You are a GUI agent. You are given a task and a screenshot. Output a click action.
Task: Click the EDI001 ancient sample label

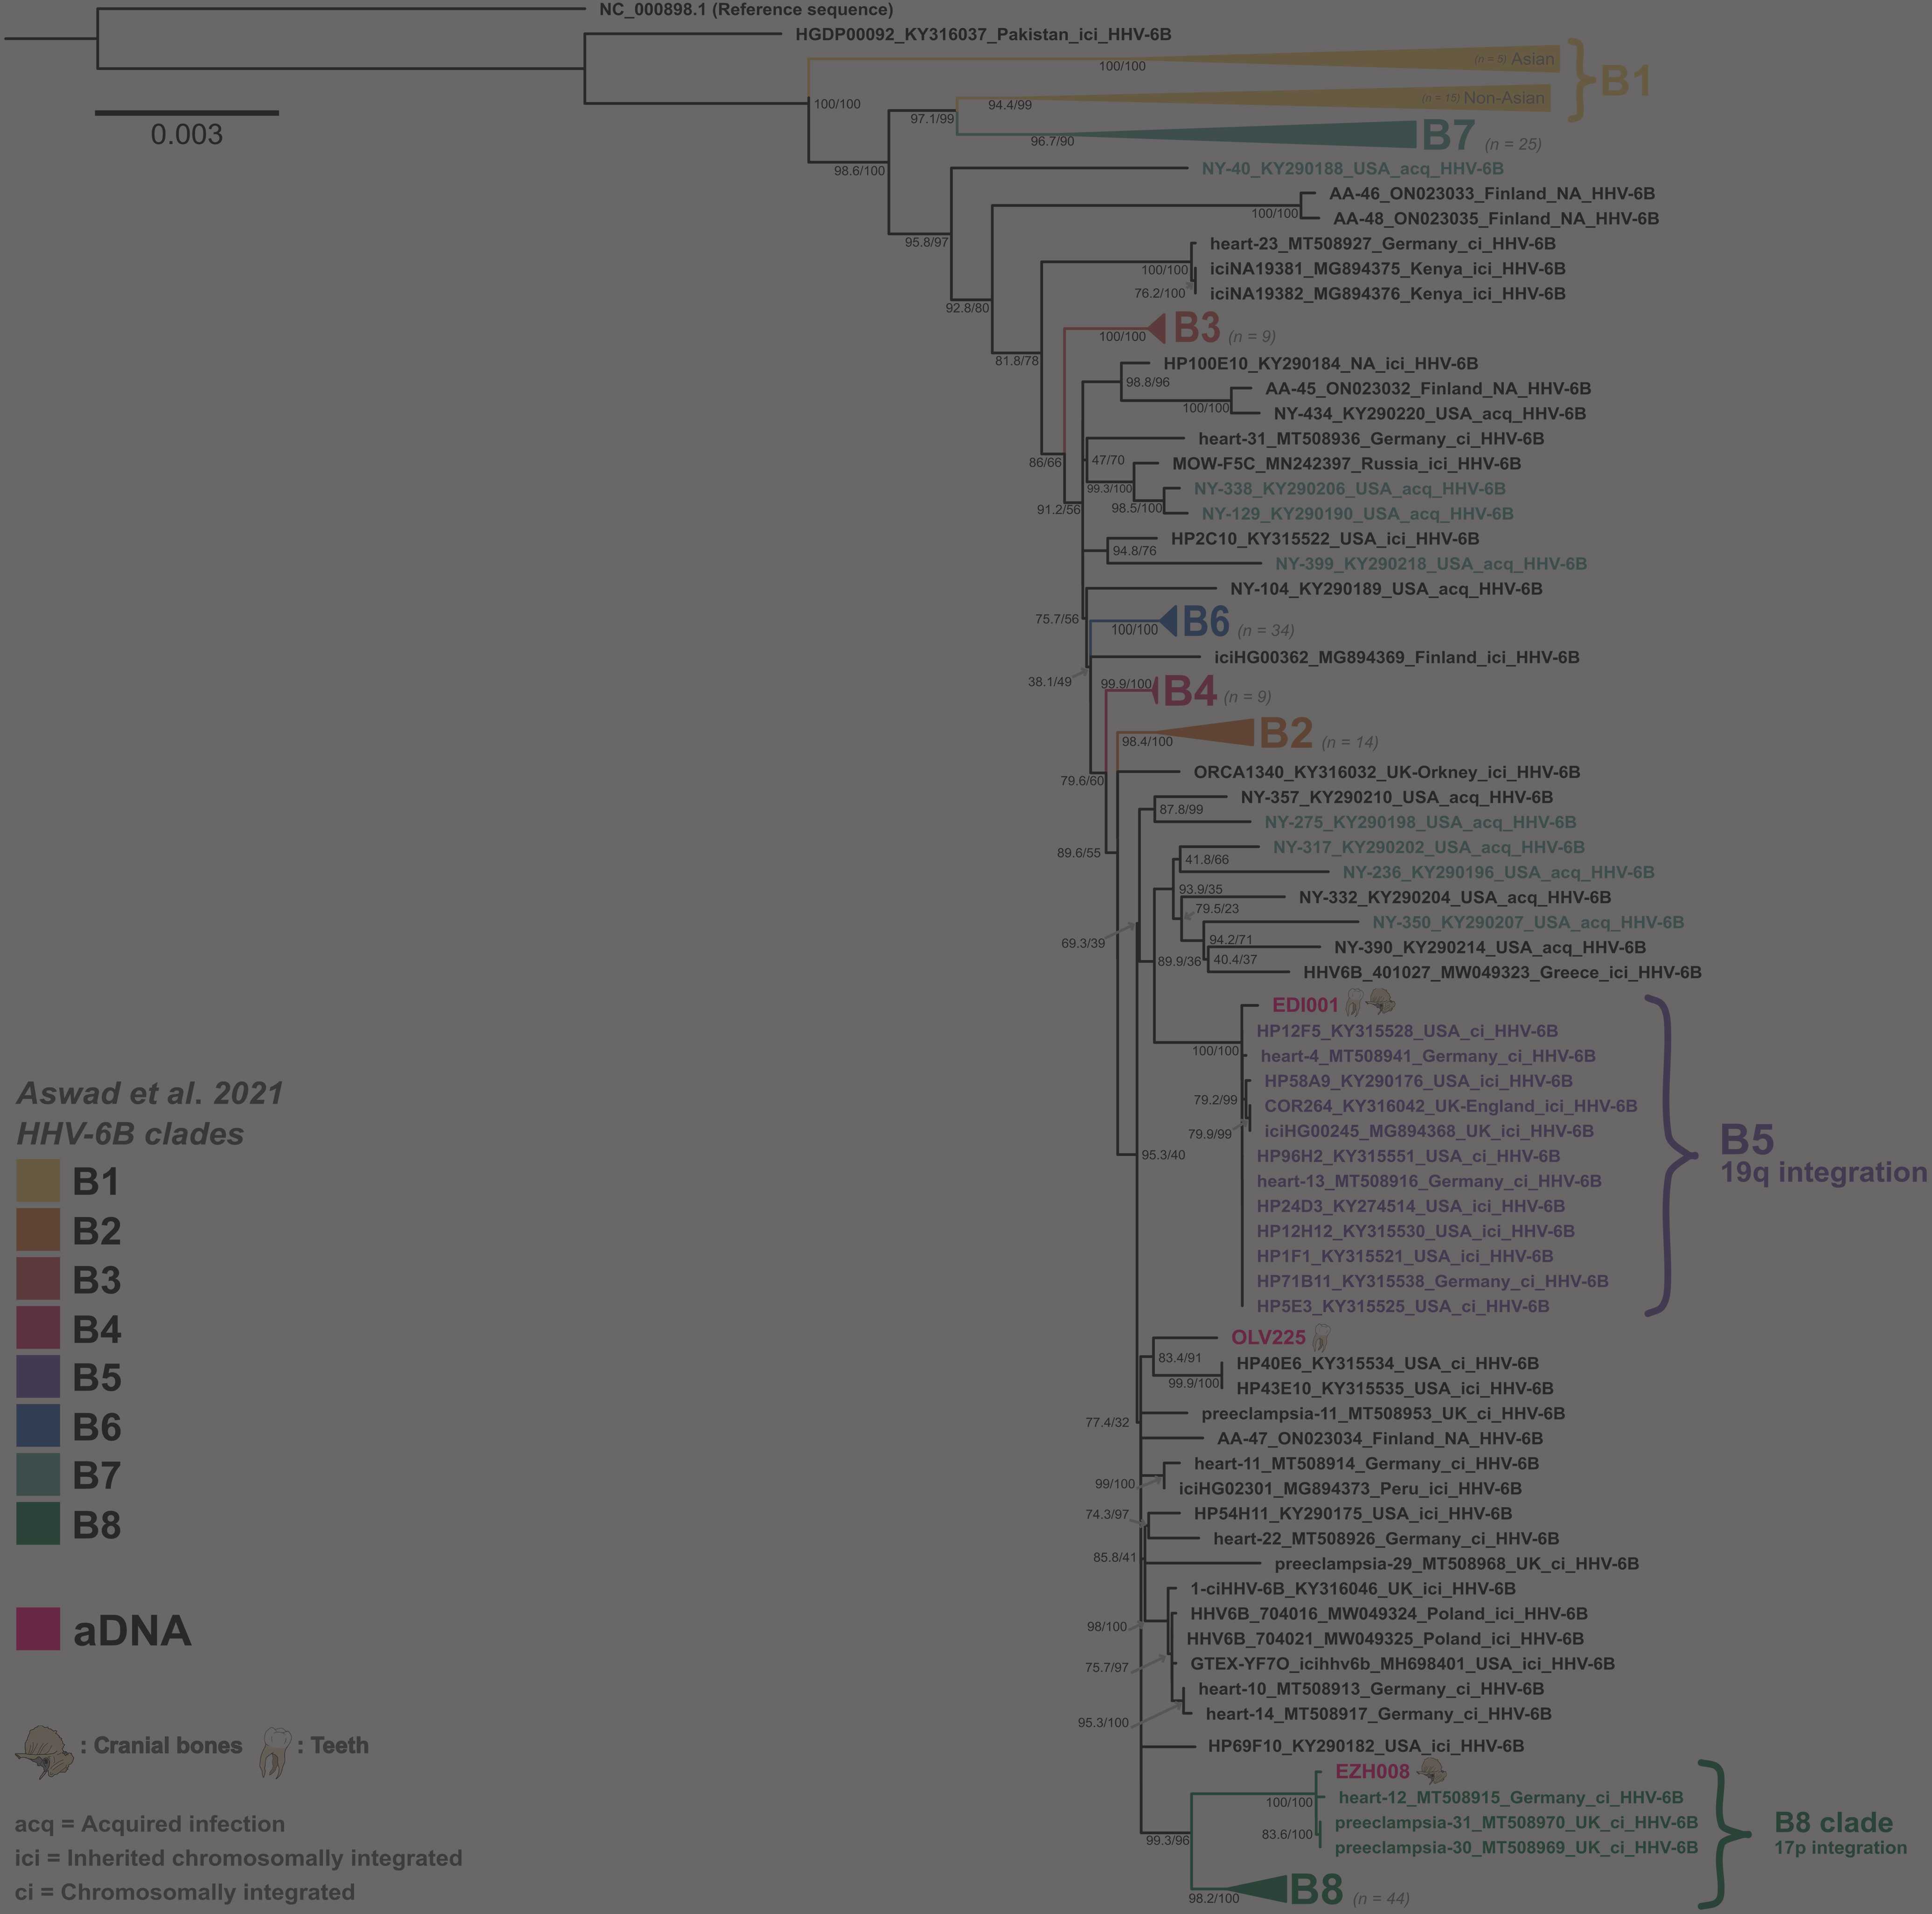click(x=1304, y=1004)
